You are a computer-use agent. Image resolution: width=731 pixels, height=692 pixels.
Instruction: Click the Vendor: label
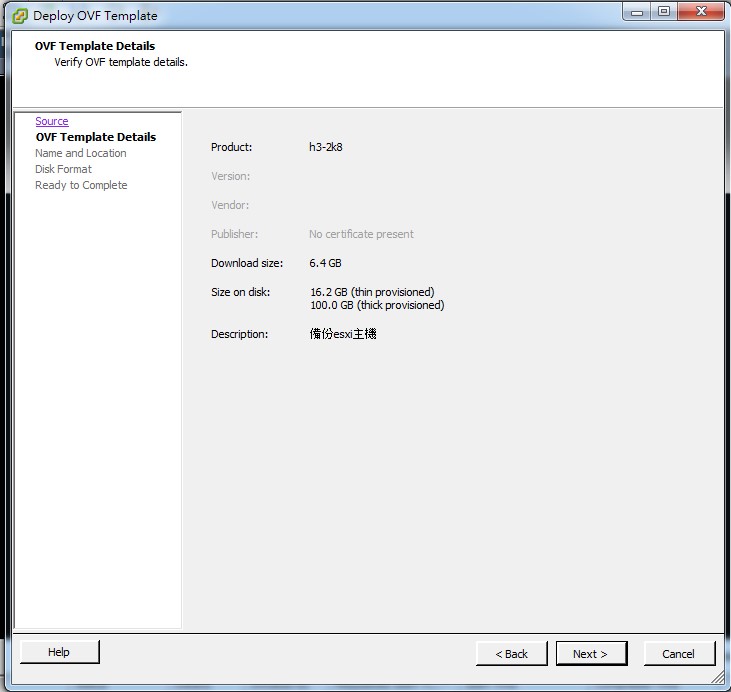[x=230, y=205]
